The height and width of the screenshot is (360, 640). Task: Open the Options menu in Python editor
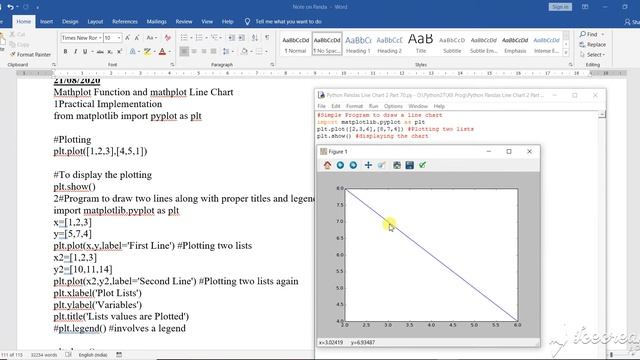(393, 106)
